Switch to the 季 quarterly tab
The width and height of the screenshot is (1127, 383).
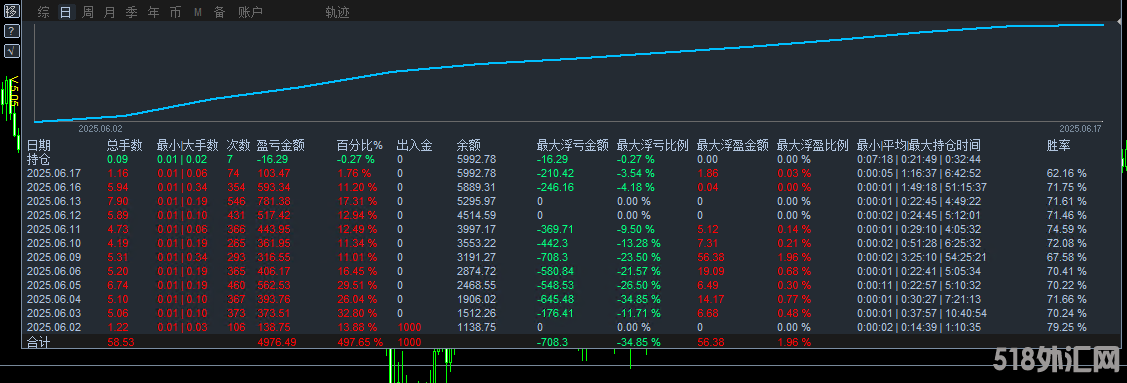[132, 12]
